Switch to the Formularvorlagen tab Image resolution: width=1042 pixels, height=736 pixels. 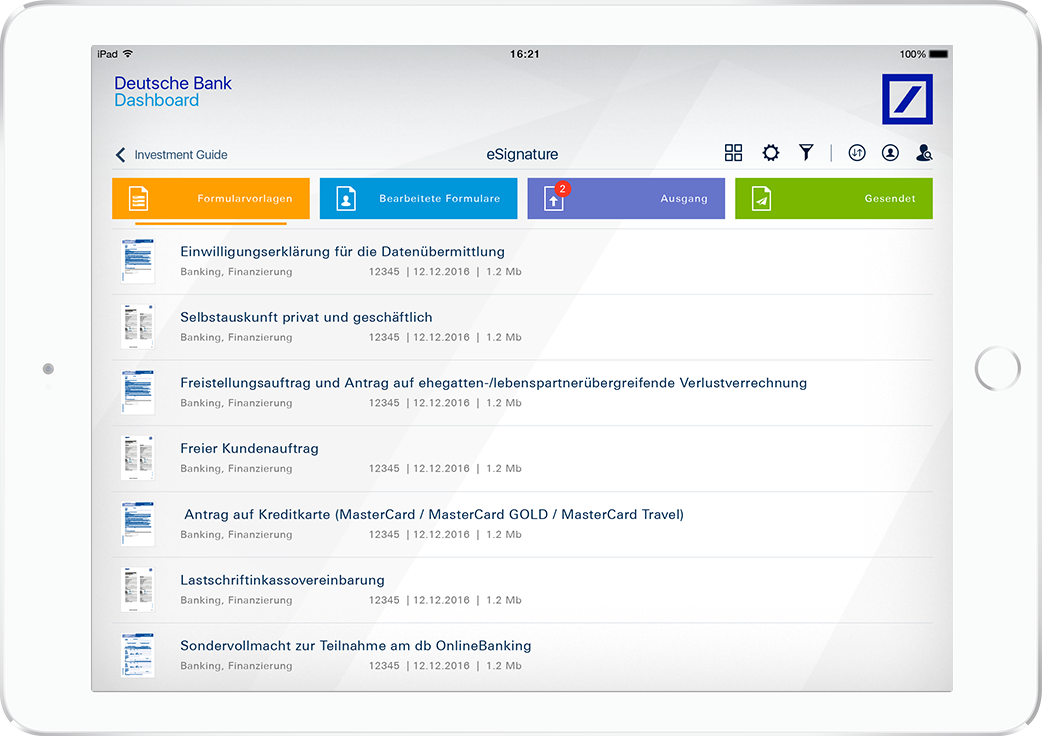point(211,198)
